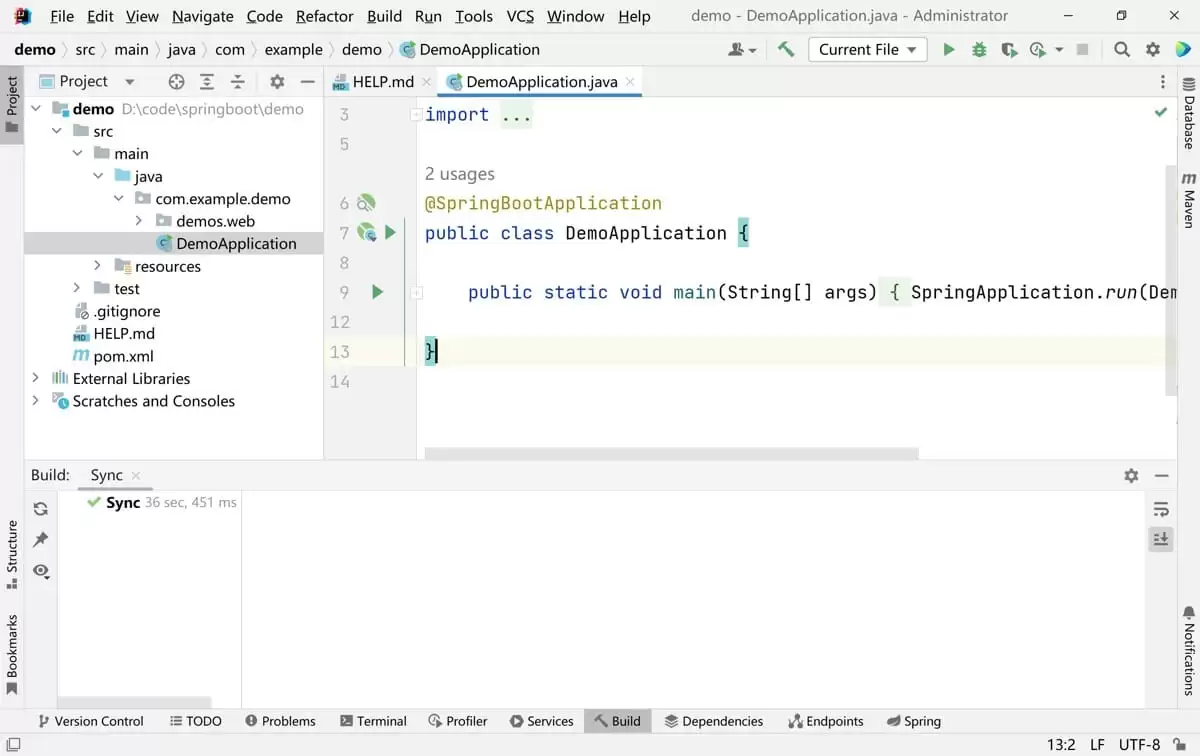Click the editor horizontal scrollbar

coord(671,453)
